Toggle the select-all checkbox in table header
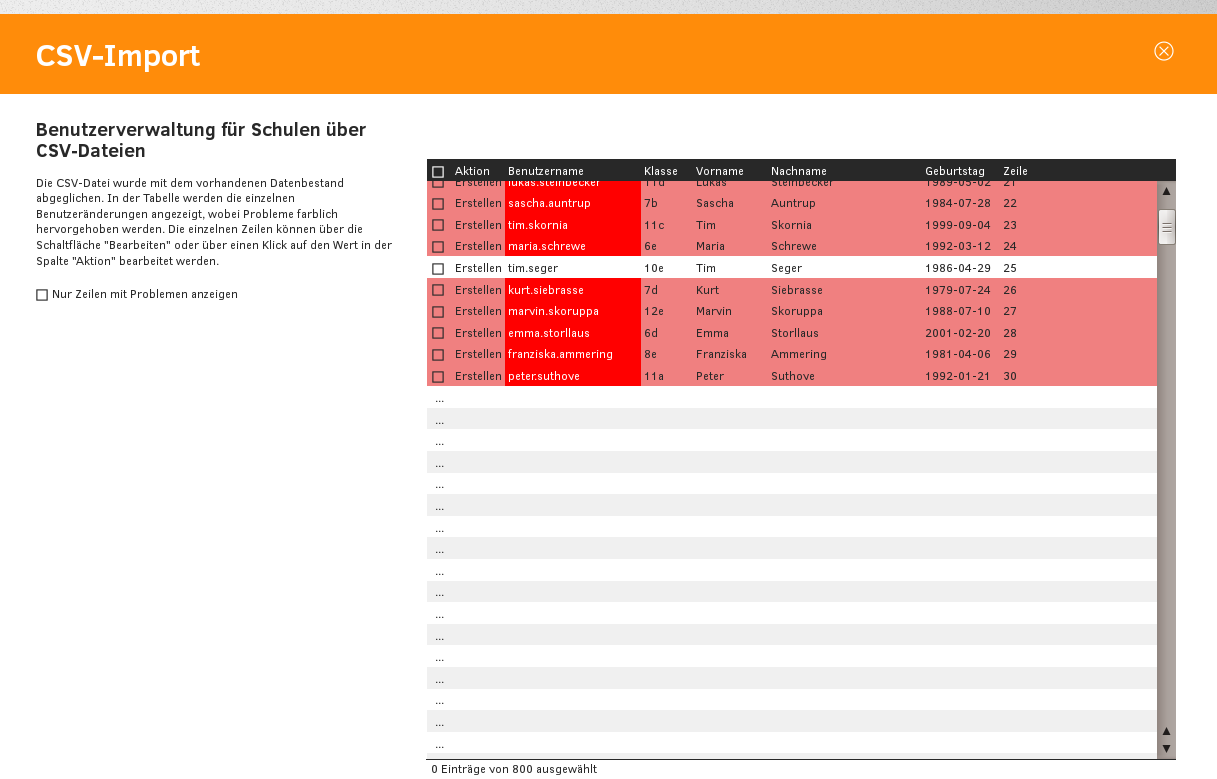This screenshot has height=779, width=1217. [438, 172]
